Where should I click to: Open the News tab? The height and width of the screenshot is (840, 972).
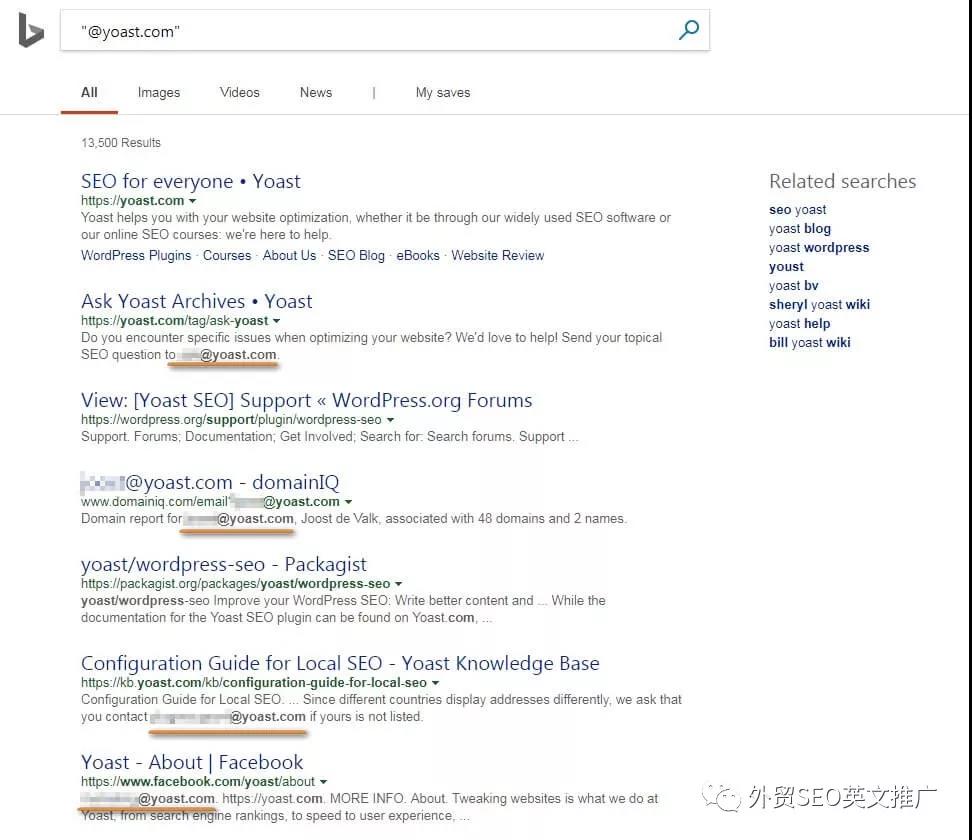tap(316, 92)
